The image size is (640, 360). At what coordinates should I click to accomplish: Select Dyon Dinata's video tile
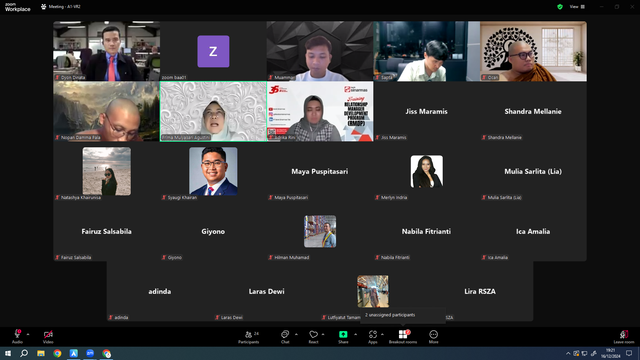click(x=107, y=51)
